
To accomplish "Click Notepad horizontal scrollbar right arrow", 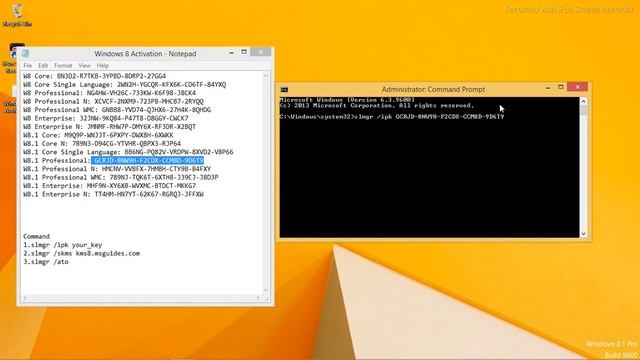I will (x=258, y=298).
